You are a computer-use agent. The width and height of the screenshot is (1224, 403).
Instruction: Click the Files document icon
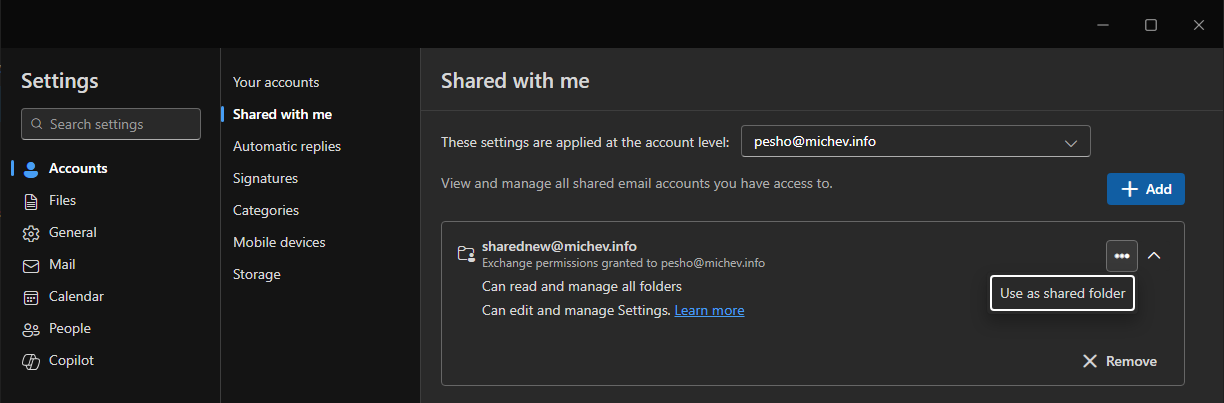click(x=31, y=201)
